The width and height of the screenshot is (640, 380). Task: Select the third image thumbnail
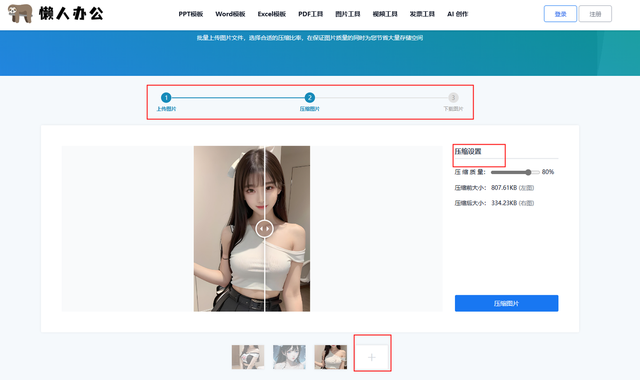pos(331,357)
